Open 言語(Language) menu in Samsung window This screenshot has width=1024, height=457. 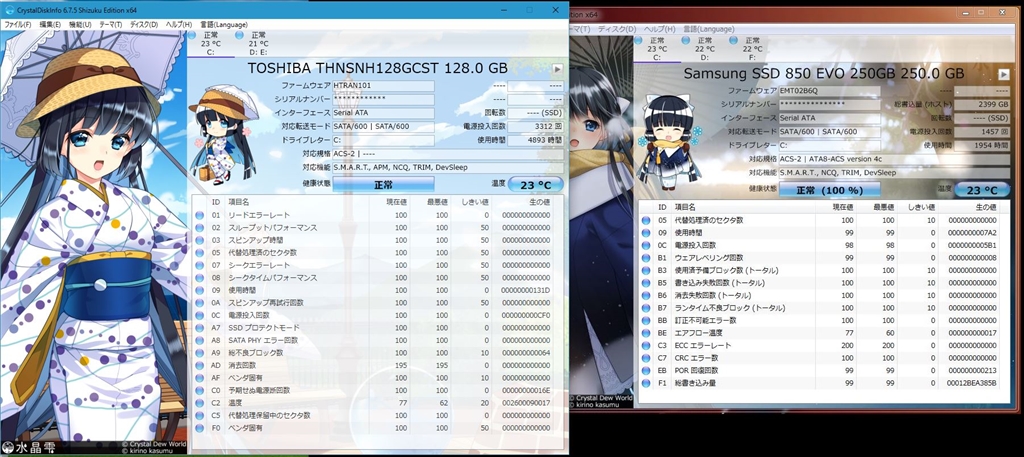(709, 29)
